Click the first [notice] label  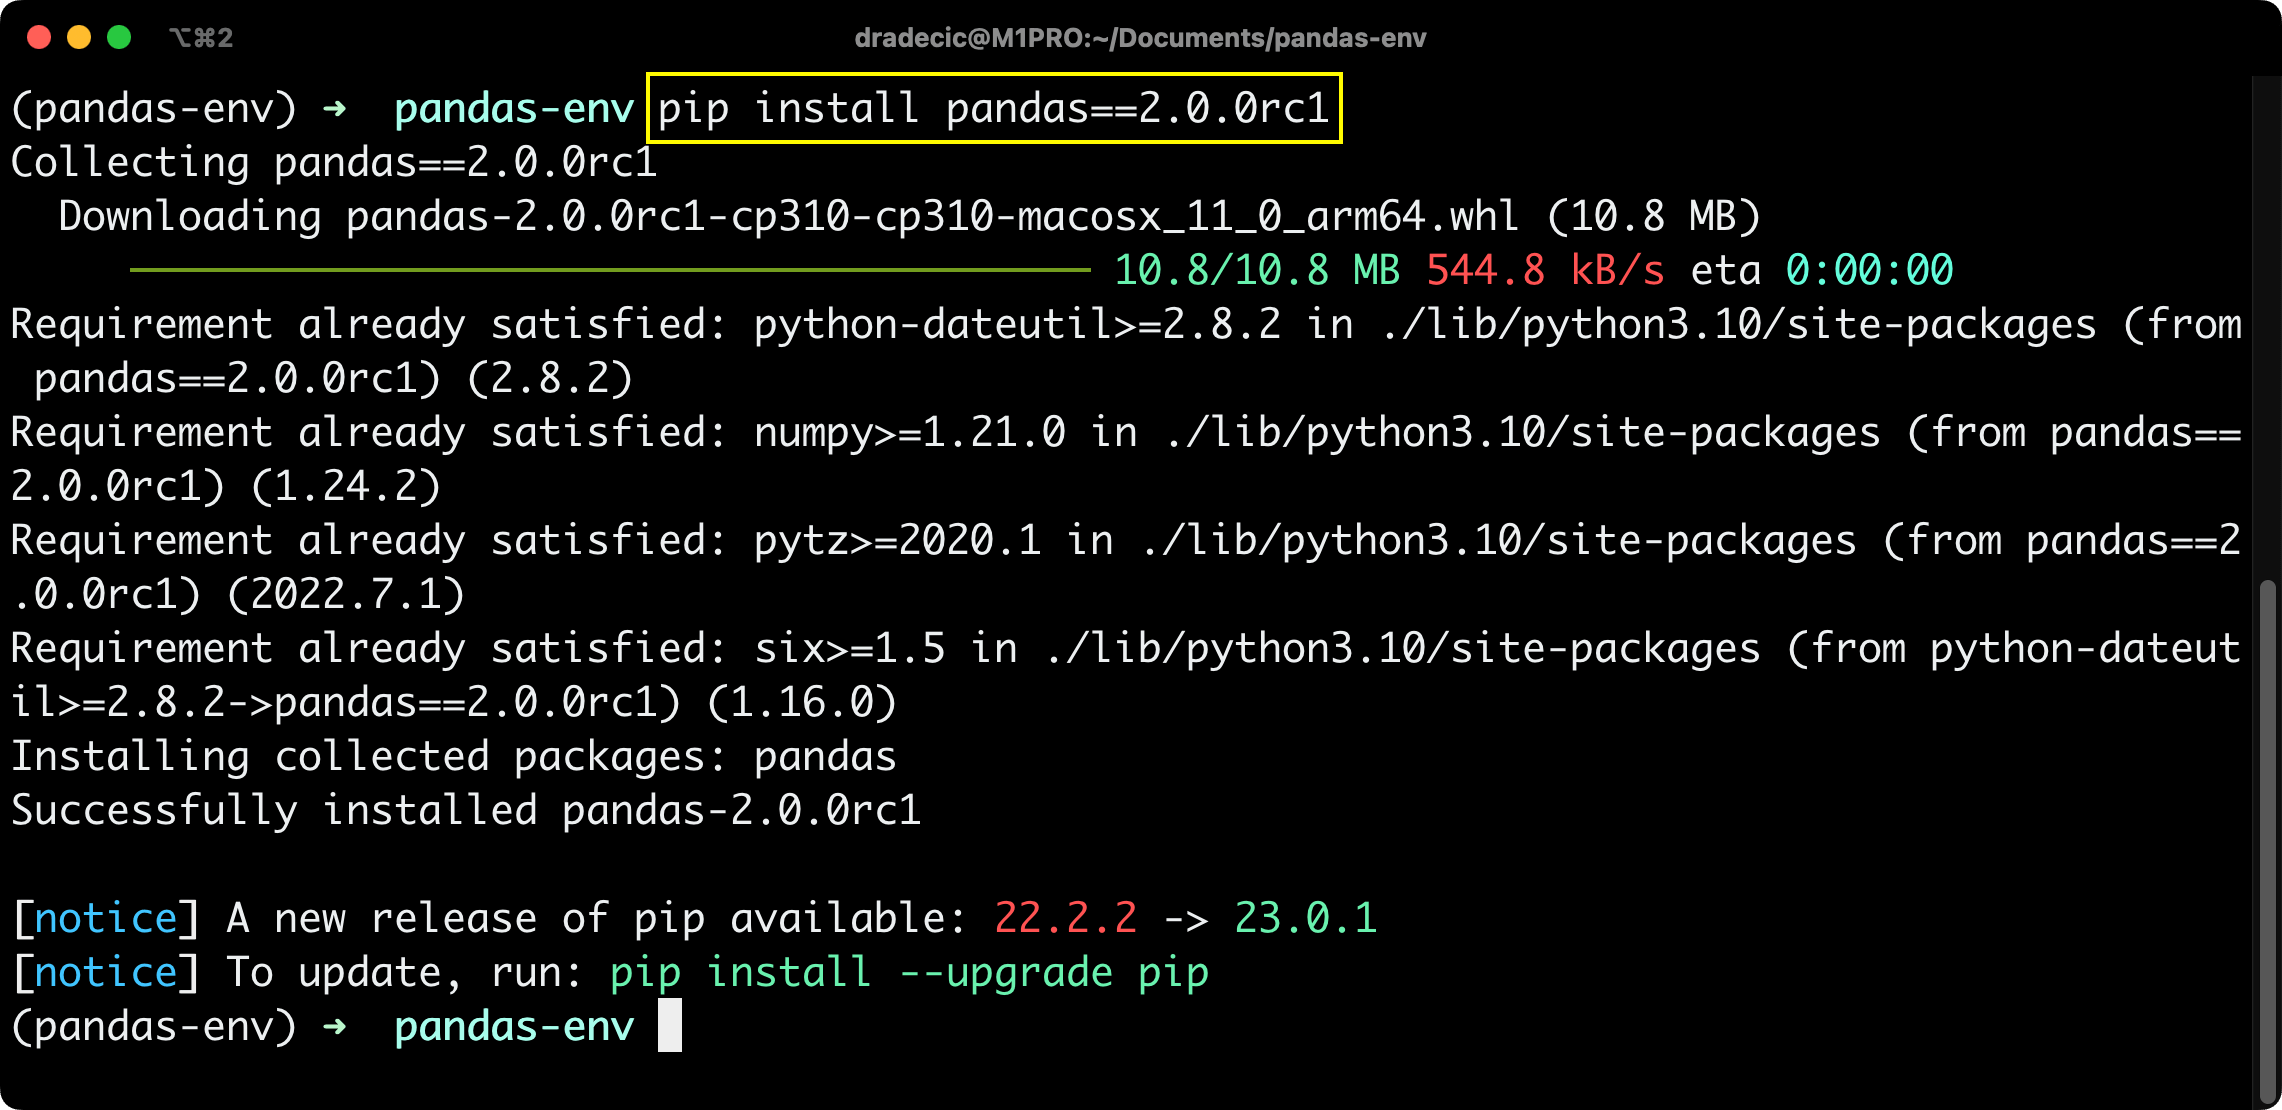[103, 917]
